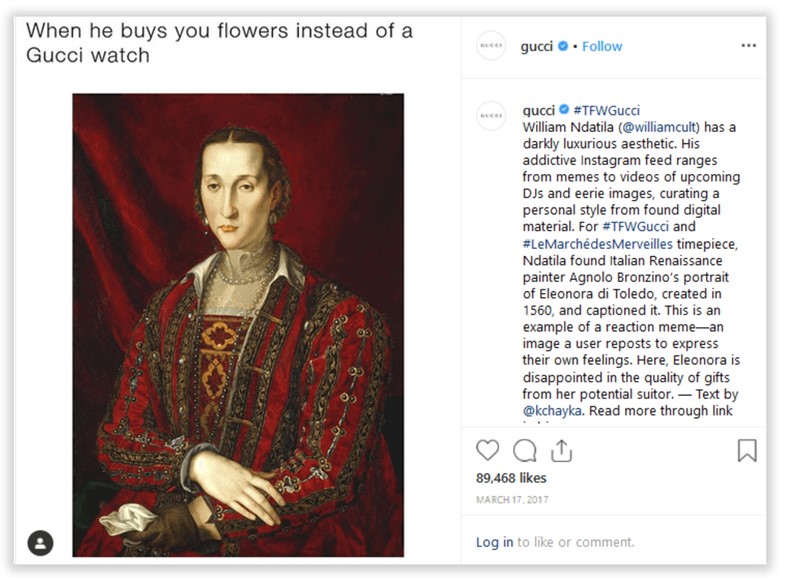Save the post with the bookmark icon
This screenshot has height=580, width=788.
pyautogui.click(x=747, y=450)
